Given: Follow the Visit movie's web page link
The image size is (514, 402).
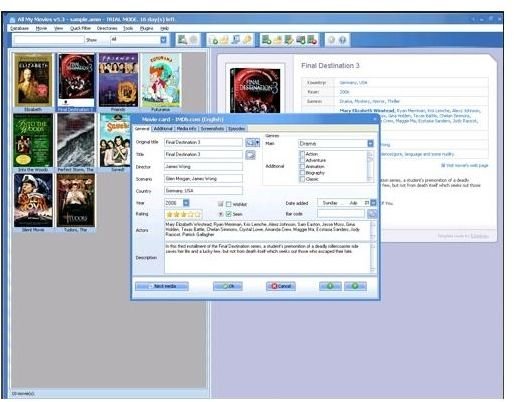Looking at the screenshot, I should (x=464, y=165).
